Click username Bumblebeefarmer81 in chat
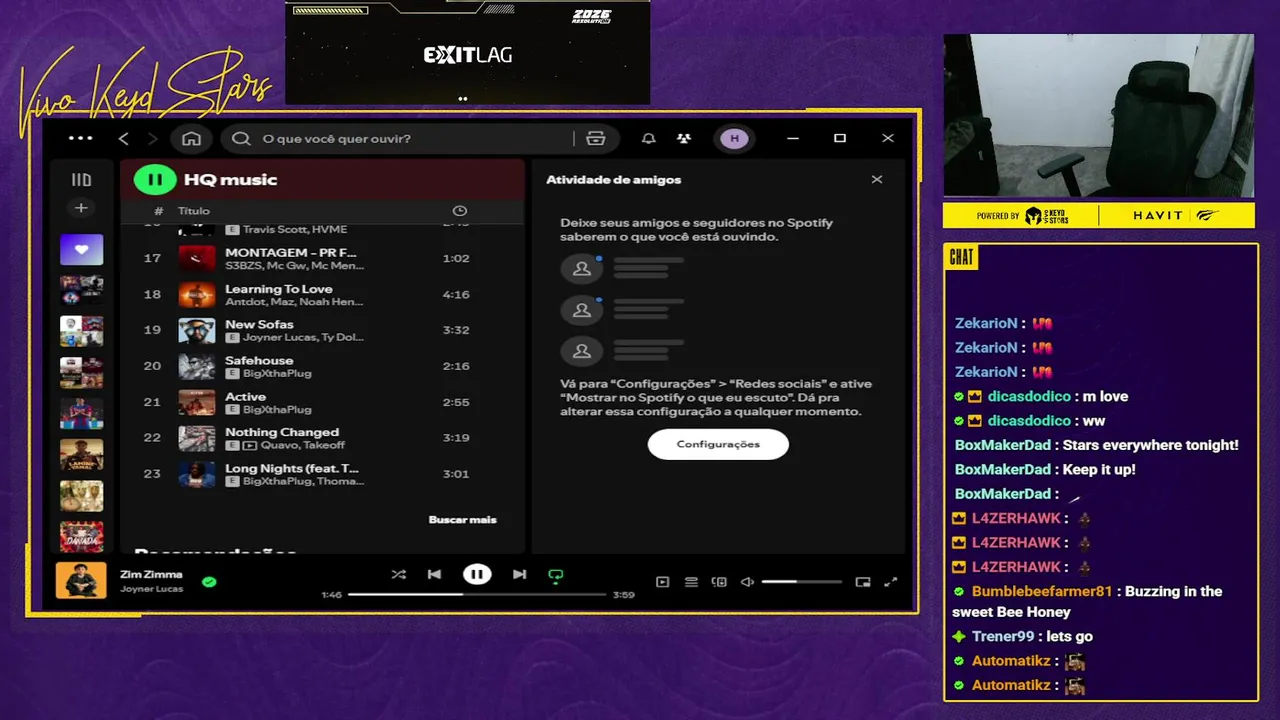The image size is (1280, 720). point(1041,591)
